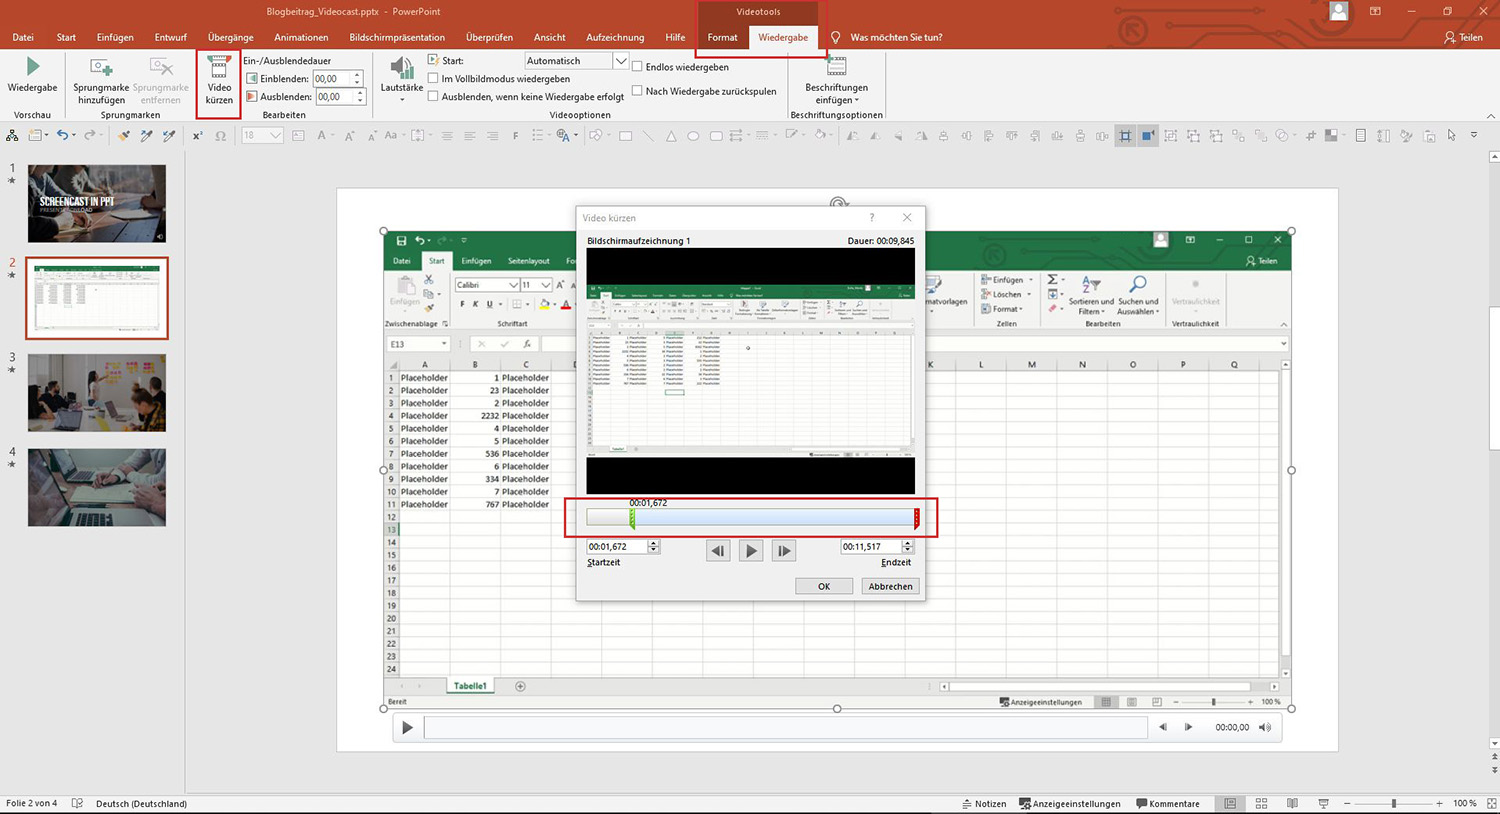
Task: Open the Lautstärke volume button
Action: [402, 79]
